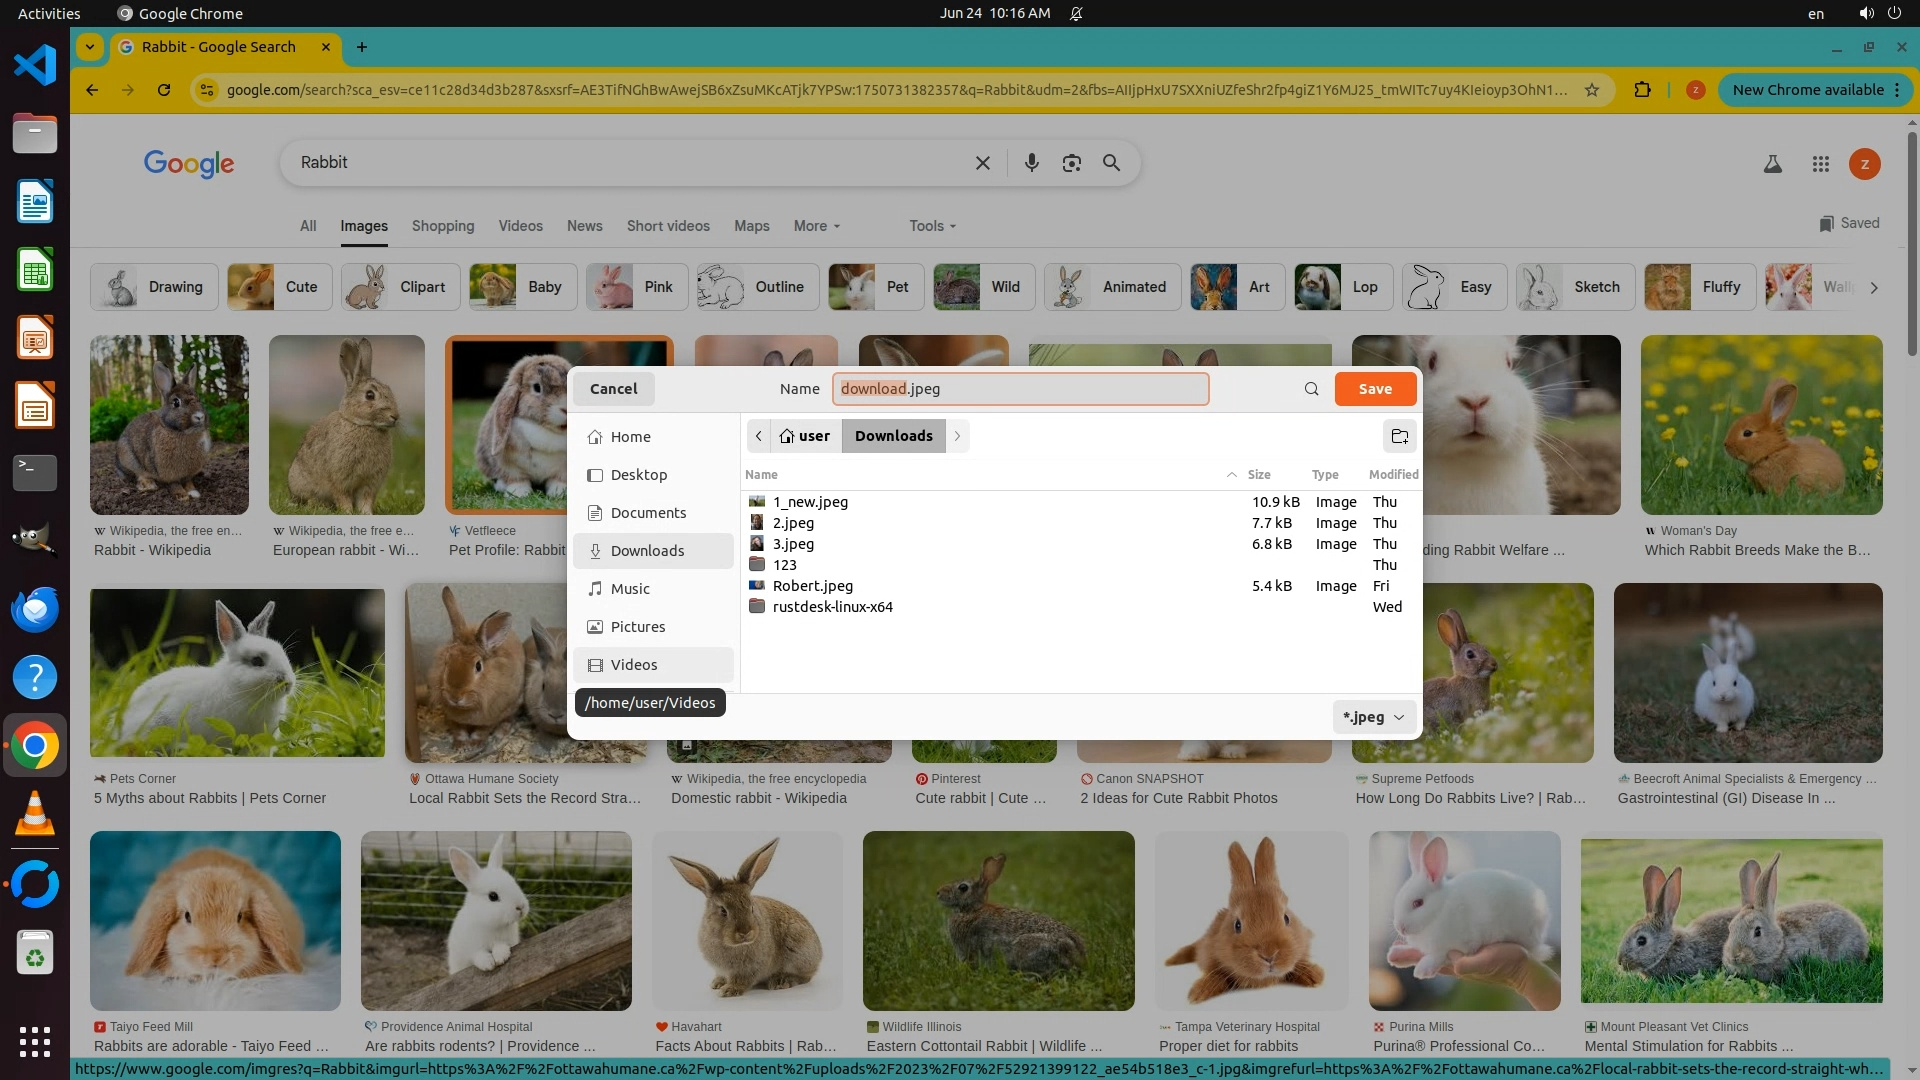Open the Chrome extensions puzzle icon
This screenshot has height=1080, width=1920.
click(1642, 90)
